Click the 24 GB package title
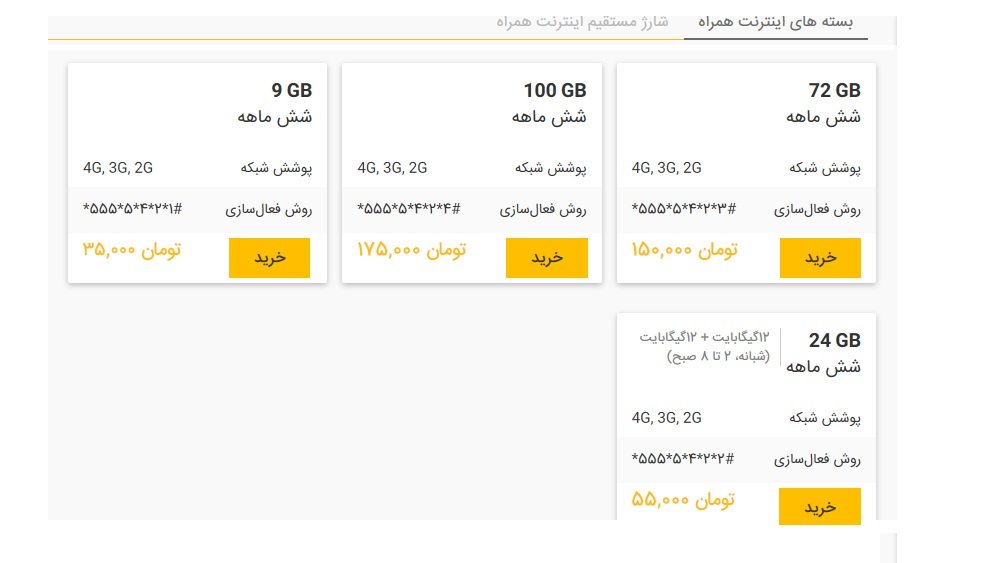Screen dimensions: 1000x563 (834, 341)
